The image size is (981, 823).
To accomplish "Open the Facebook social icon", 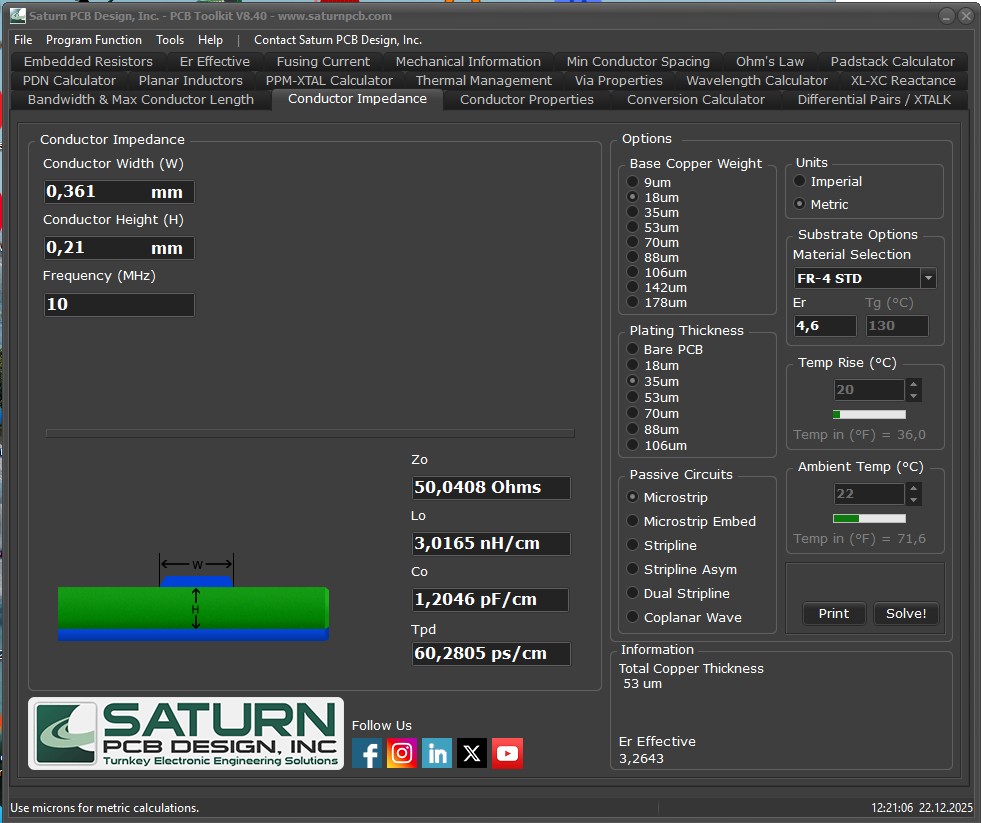I will click(367, 753).
